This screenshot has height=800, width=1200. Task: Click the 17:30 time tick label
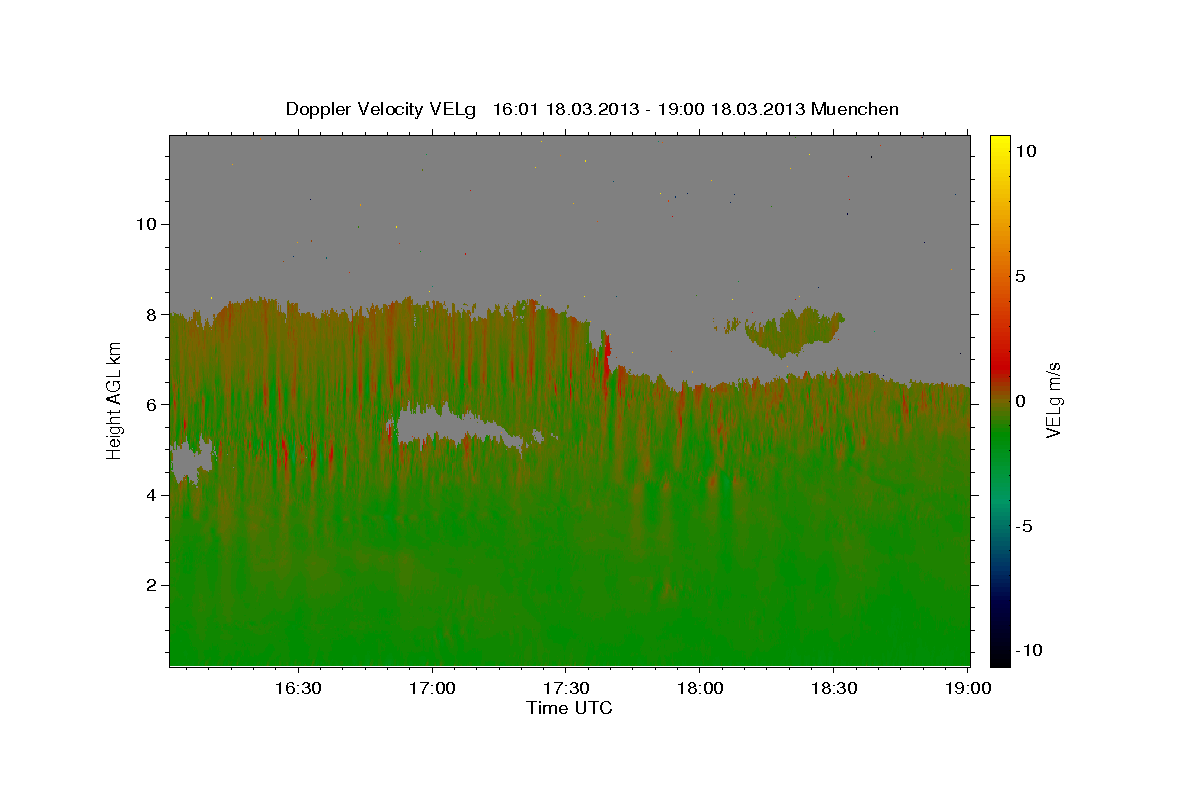point(566,688)
